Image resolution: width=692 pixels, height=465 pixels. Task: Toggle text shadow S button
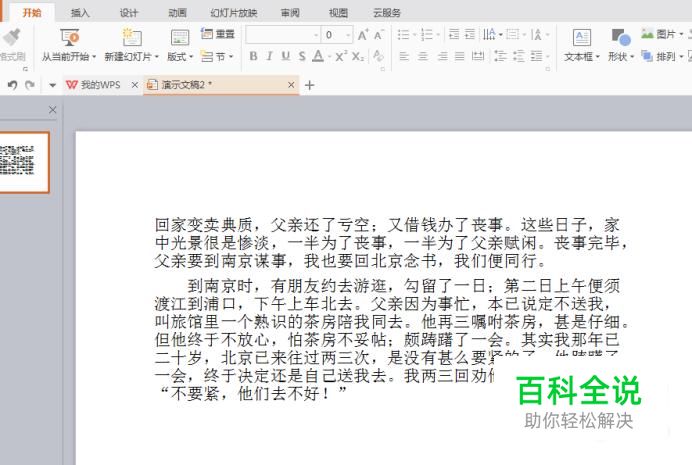tap(302, 56)
